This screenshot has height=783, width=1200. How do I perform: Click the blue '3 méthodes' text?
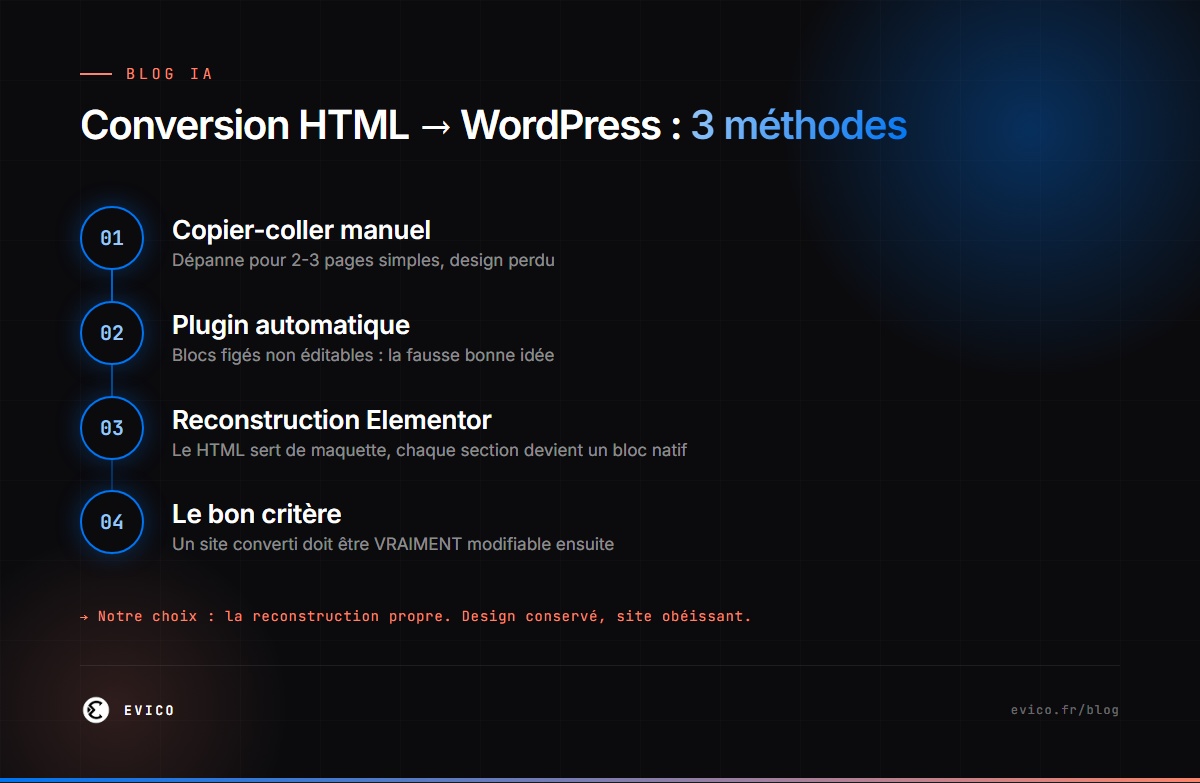[x=799, y=126]
